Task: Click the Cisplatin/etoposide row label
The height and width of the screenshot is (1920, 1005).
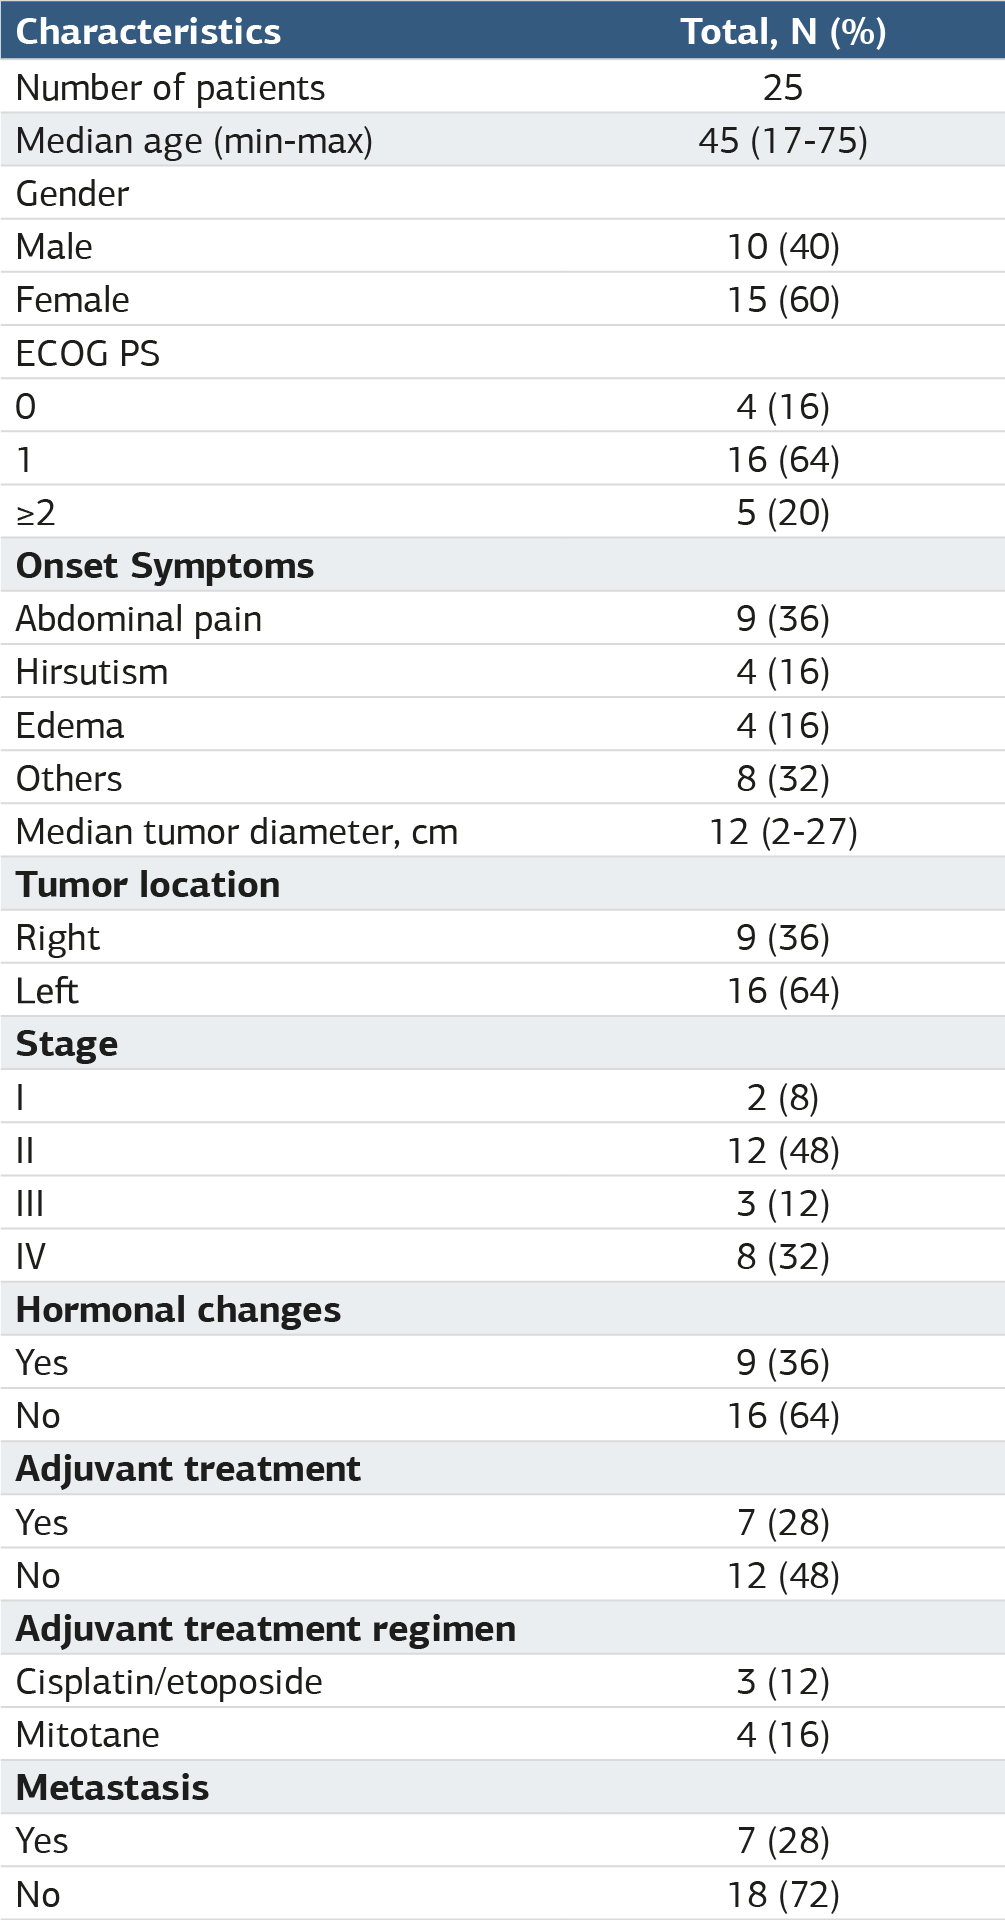Action: [169, 1682]
